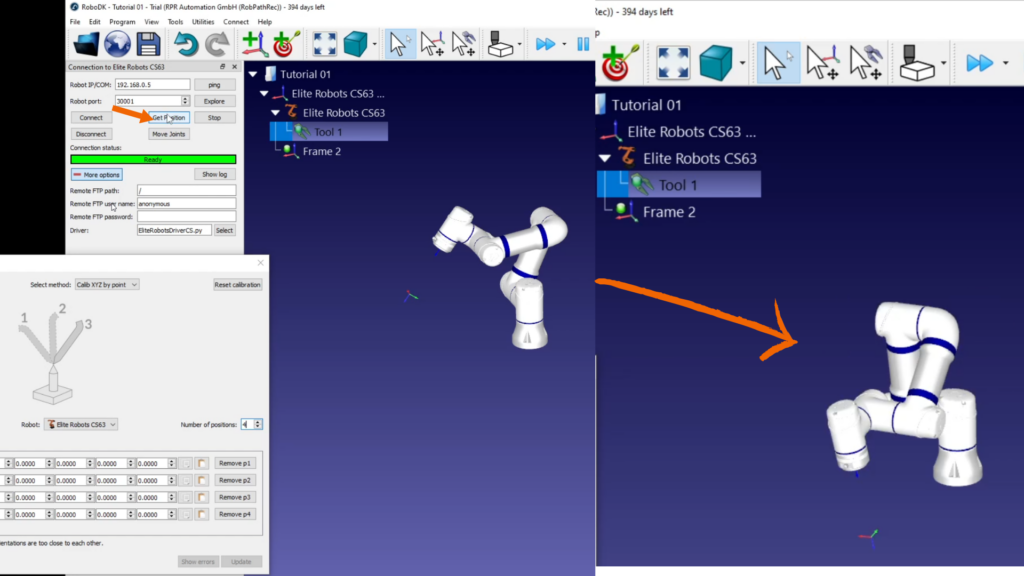The image size is (1024, 576).
Task: Open the machining dropdown arrow in main toolbar
Action: pos(519,44)
